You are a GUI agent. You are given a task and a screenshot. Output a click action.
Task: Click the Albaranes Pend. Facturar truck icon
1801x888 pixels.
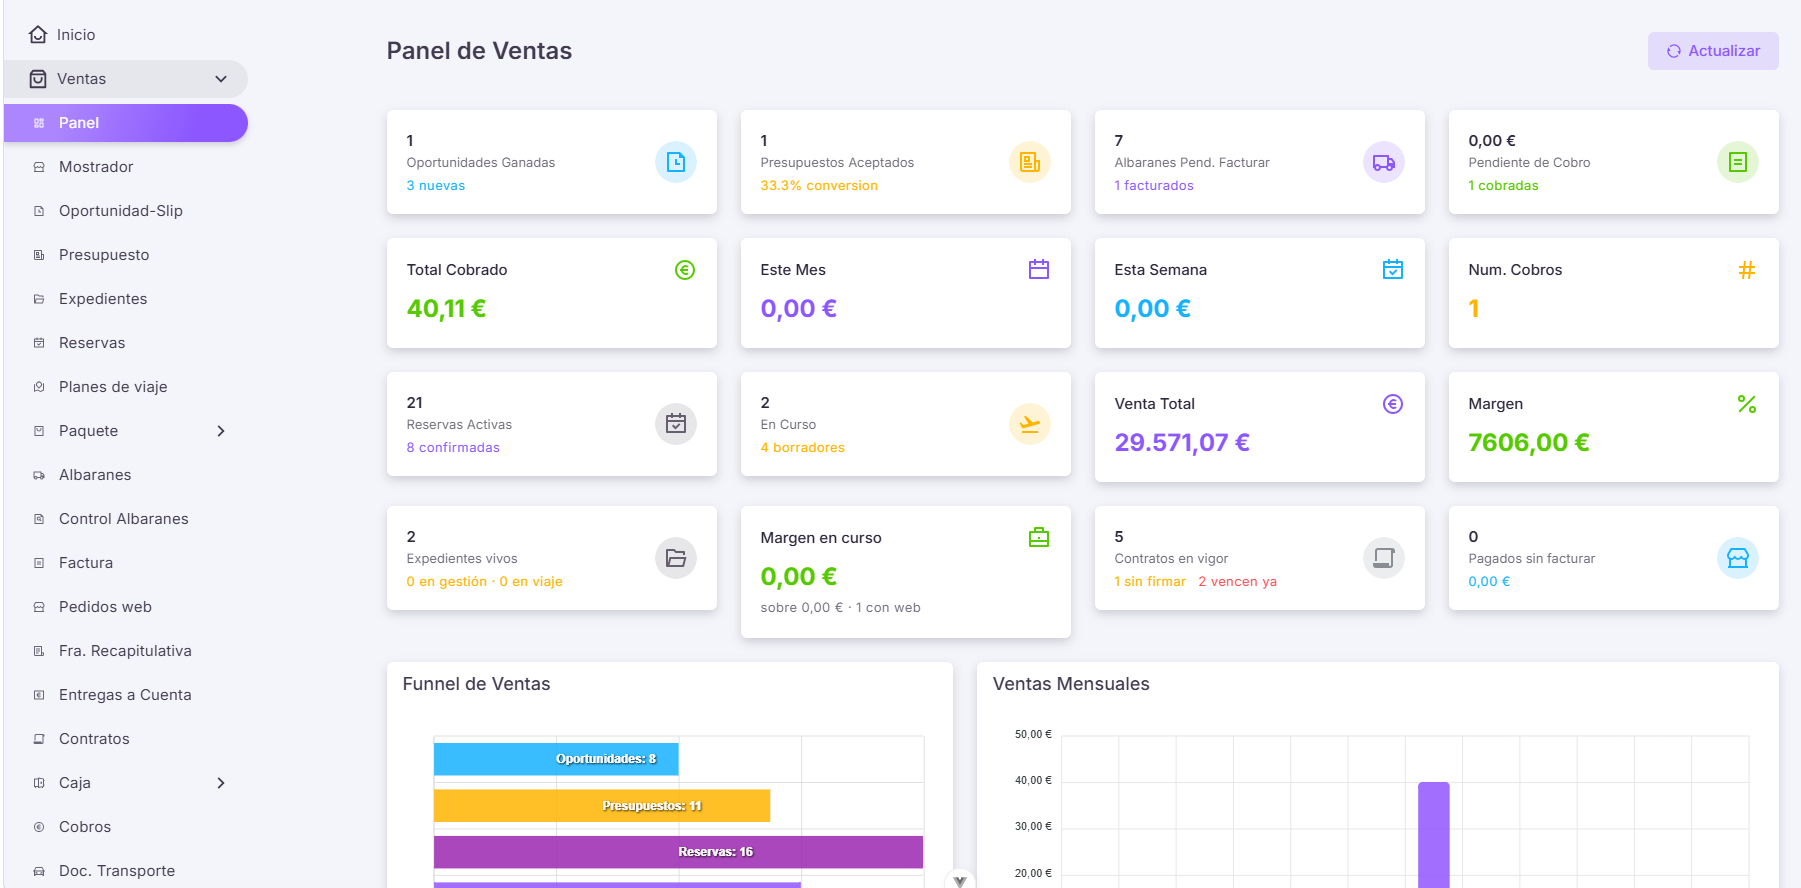1384,162
